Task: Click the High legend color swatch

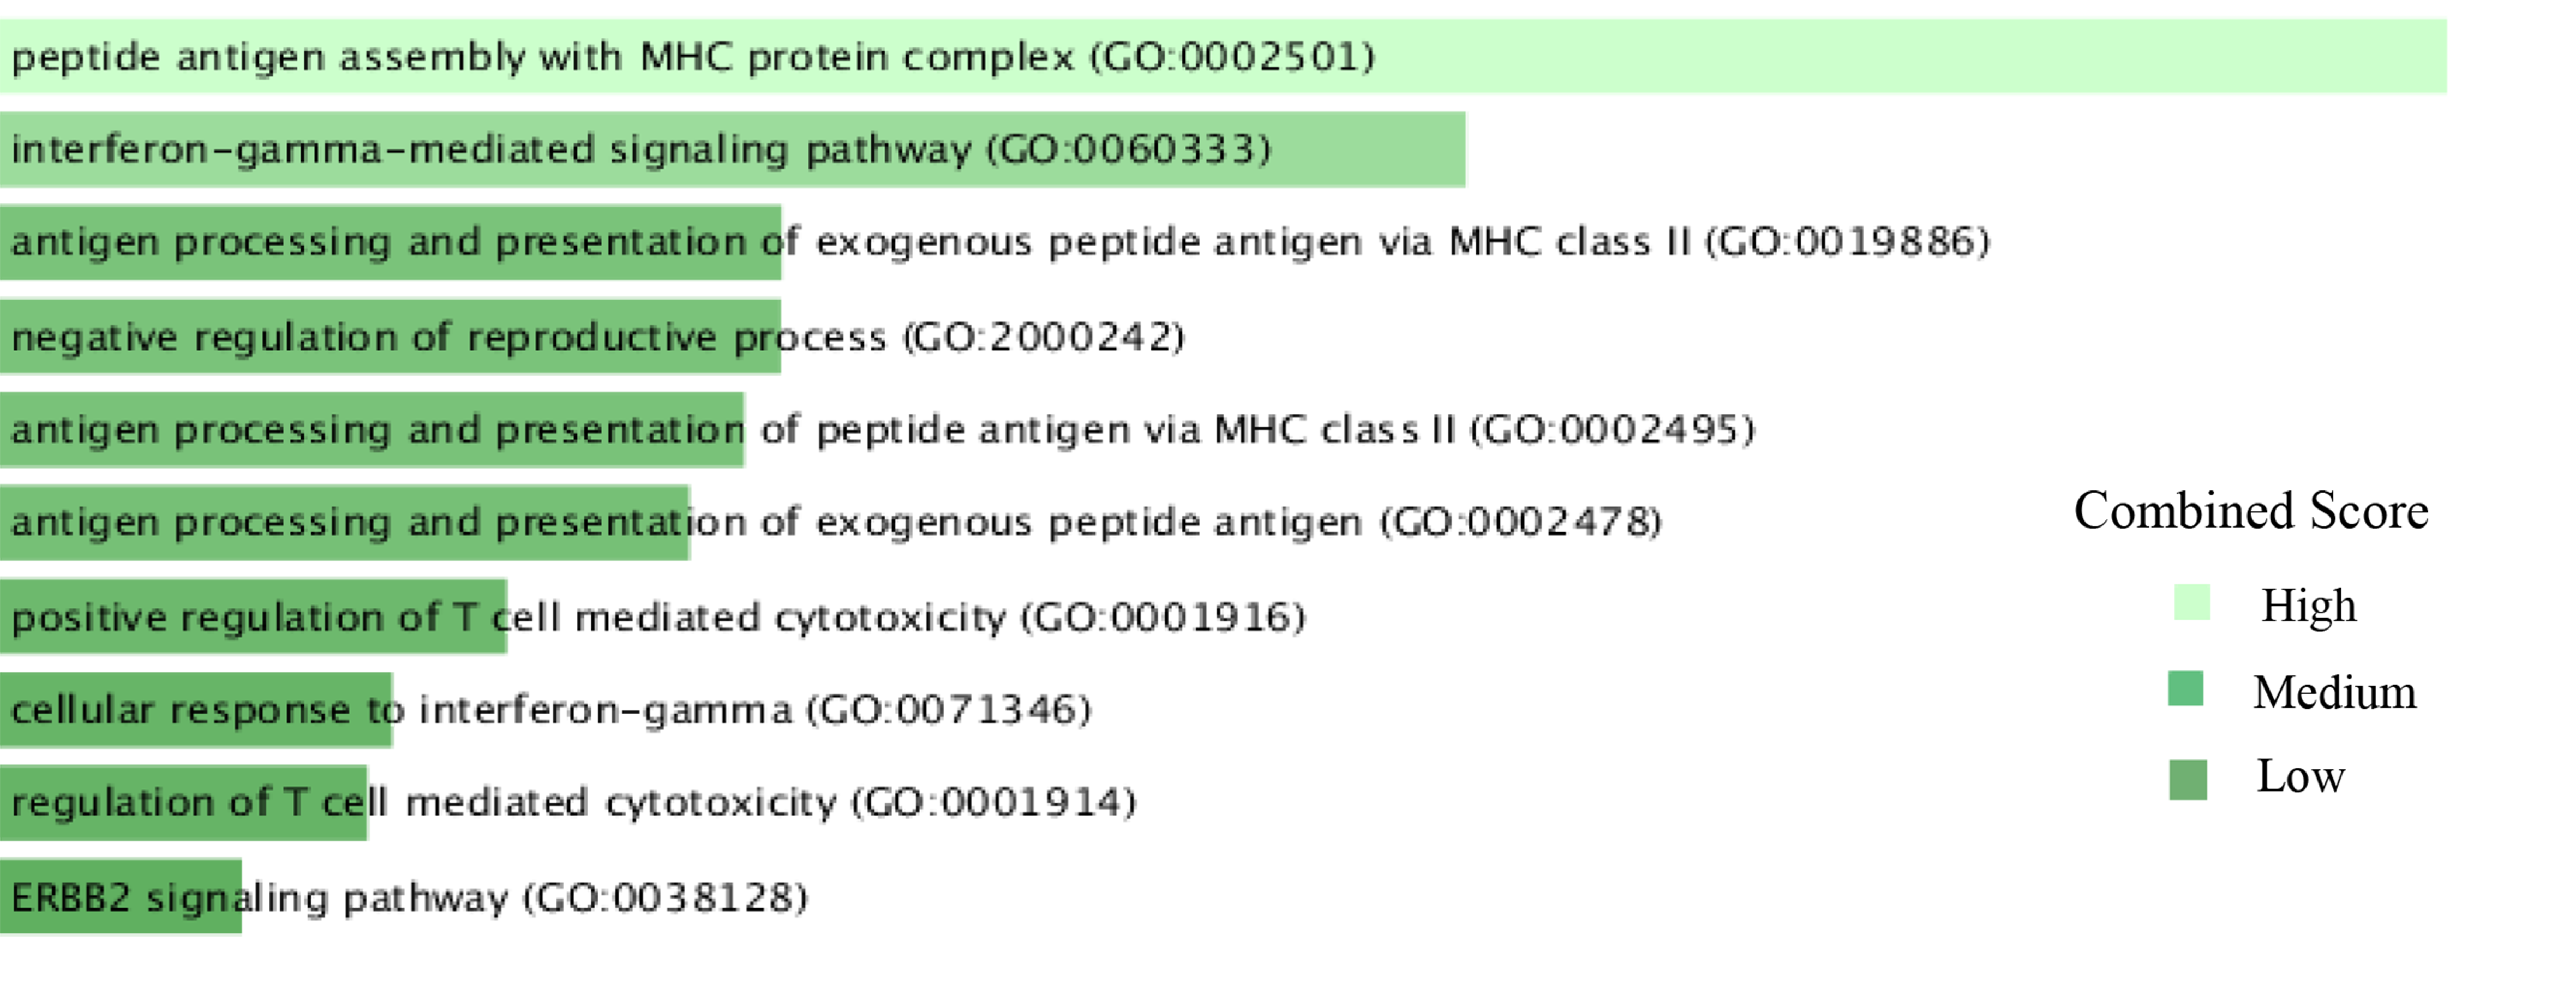Action: [2192, 603]
